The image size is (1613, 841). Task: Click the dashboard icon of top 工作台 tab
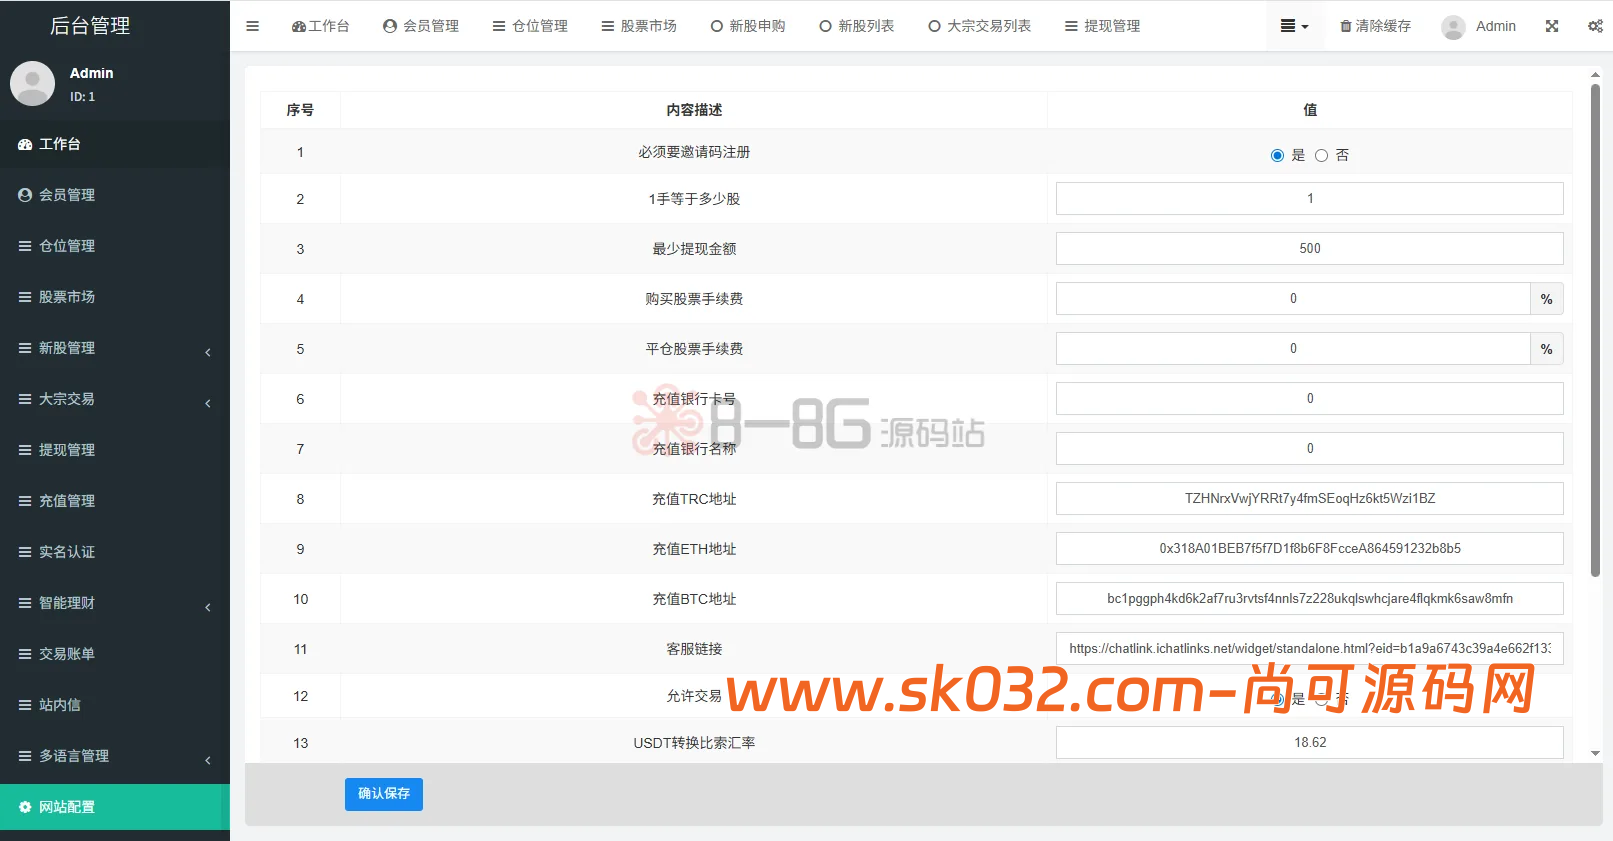[x=298, y=26]
